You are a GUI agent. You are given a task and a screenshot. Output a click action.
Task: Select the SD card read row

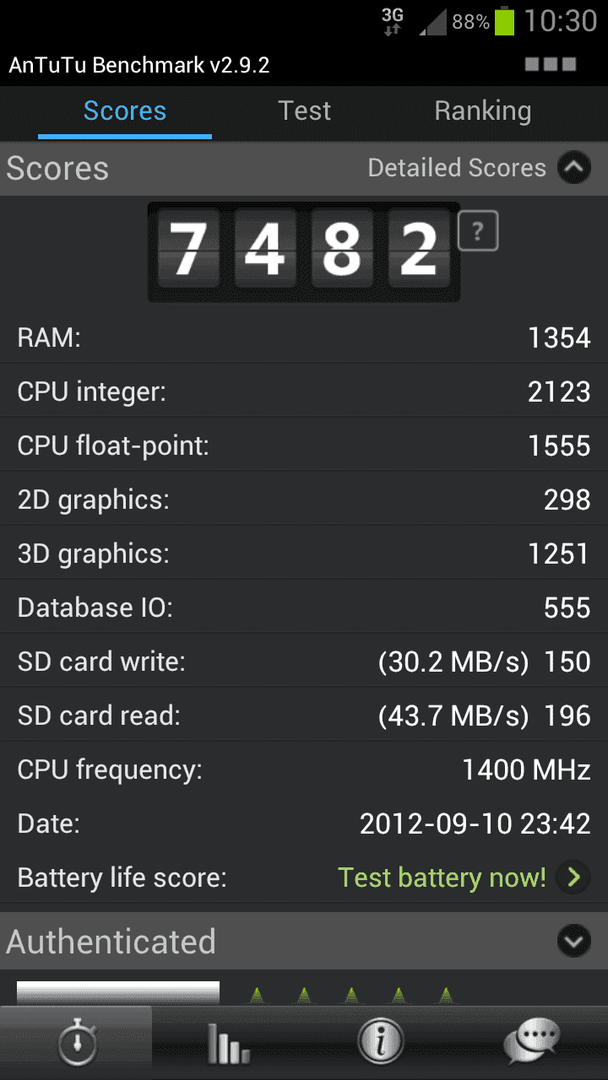point(304,715)
